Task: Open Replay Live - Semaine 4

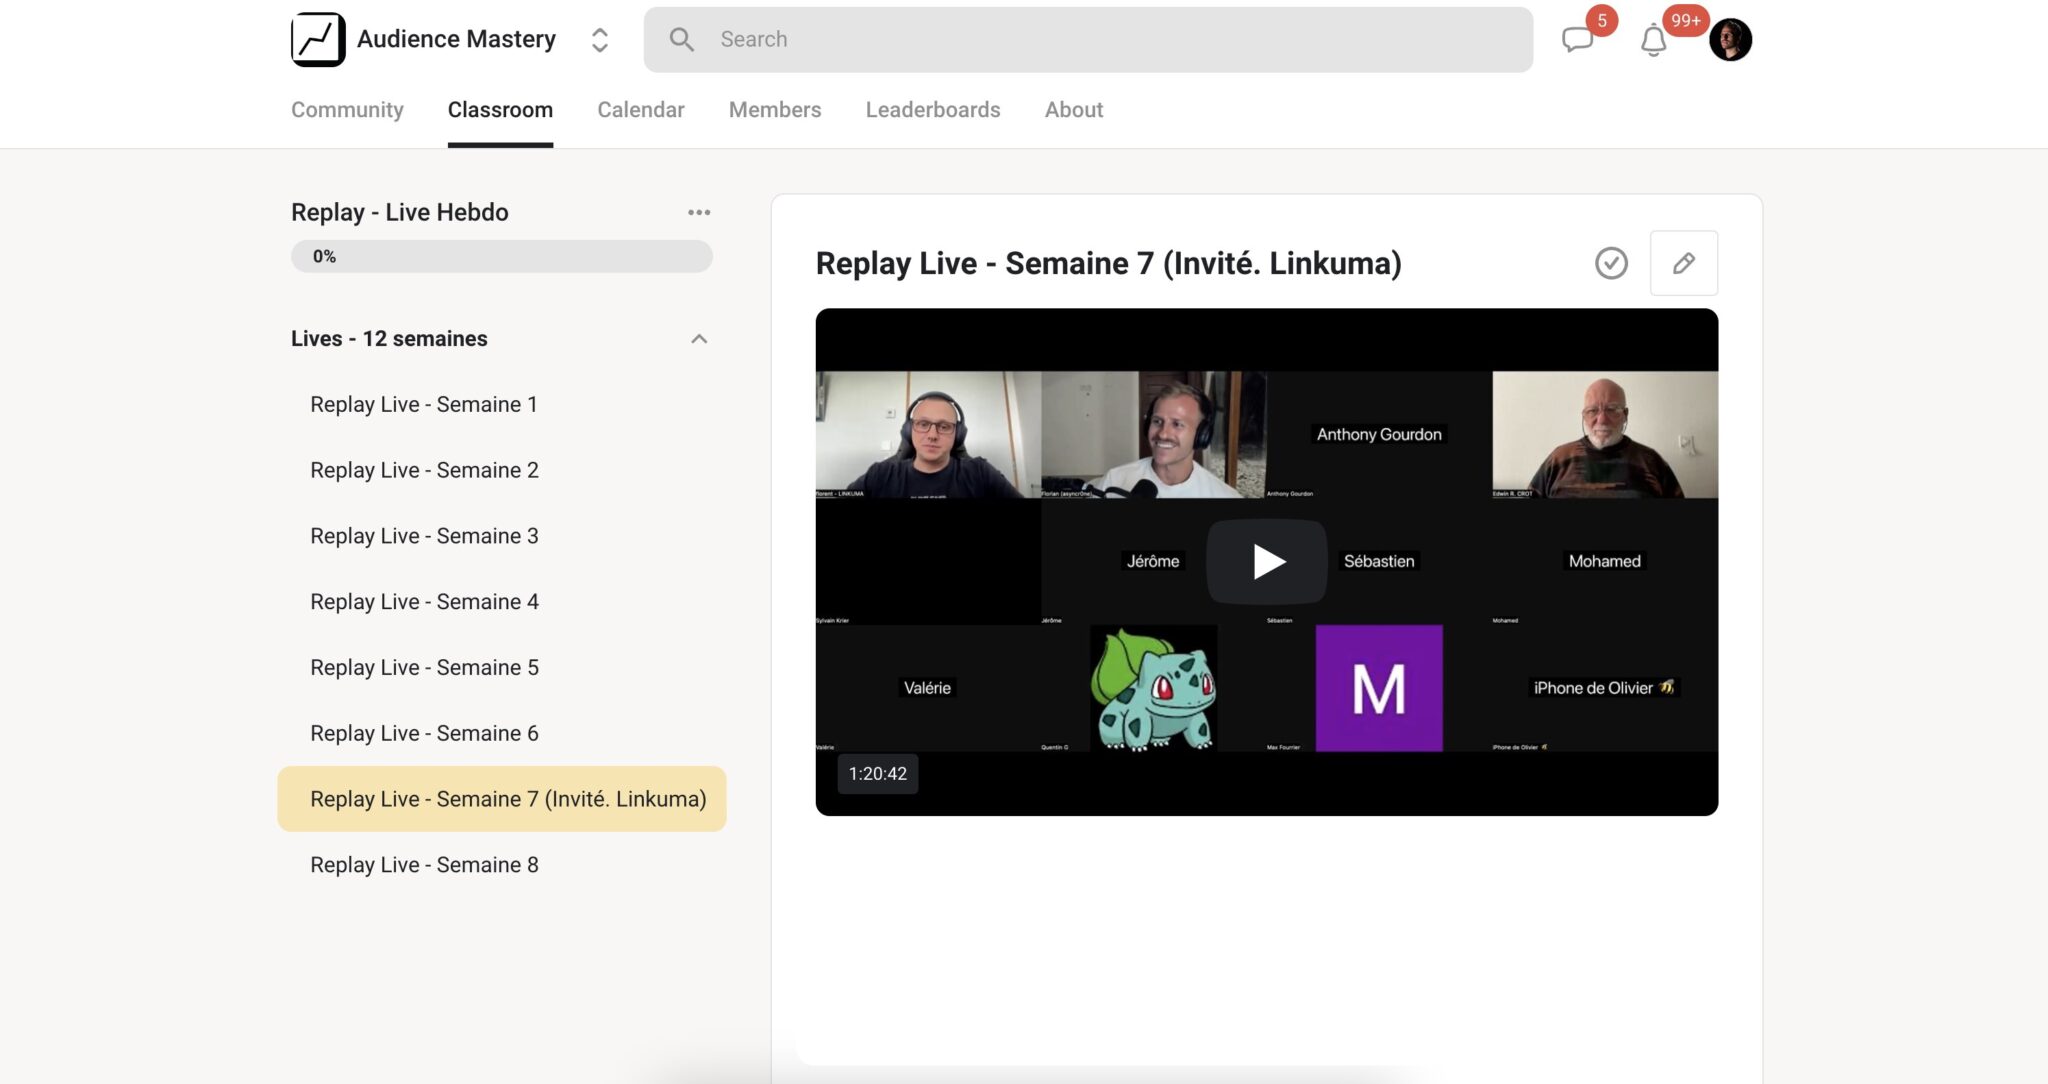Action: coord(502,602)
